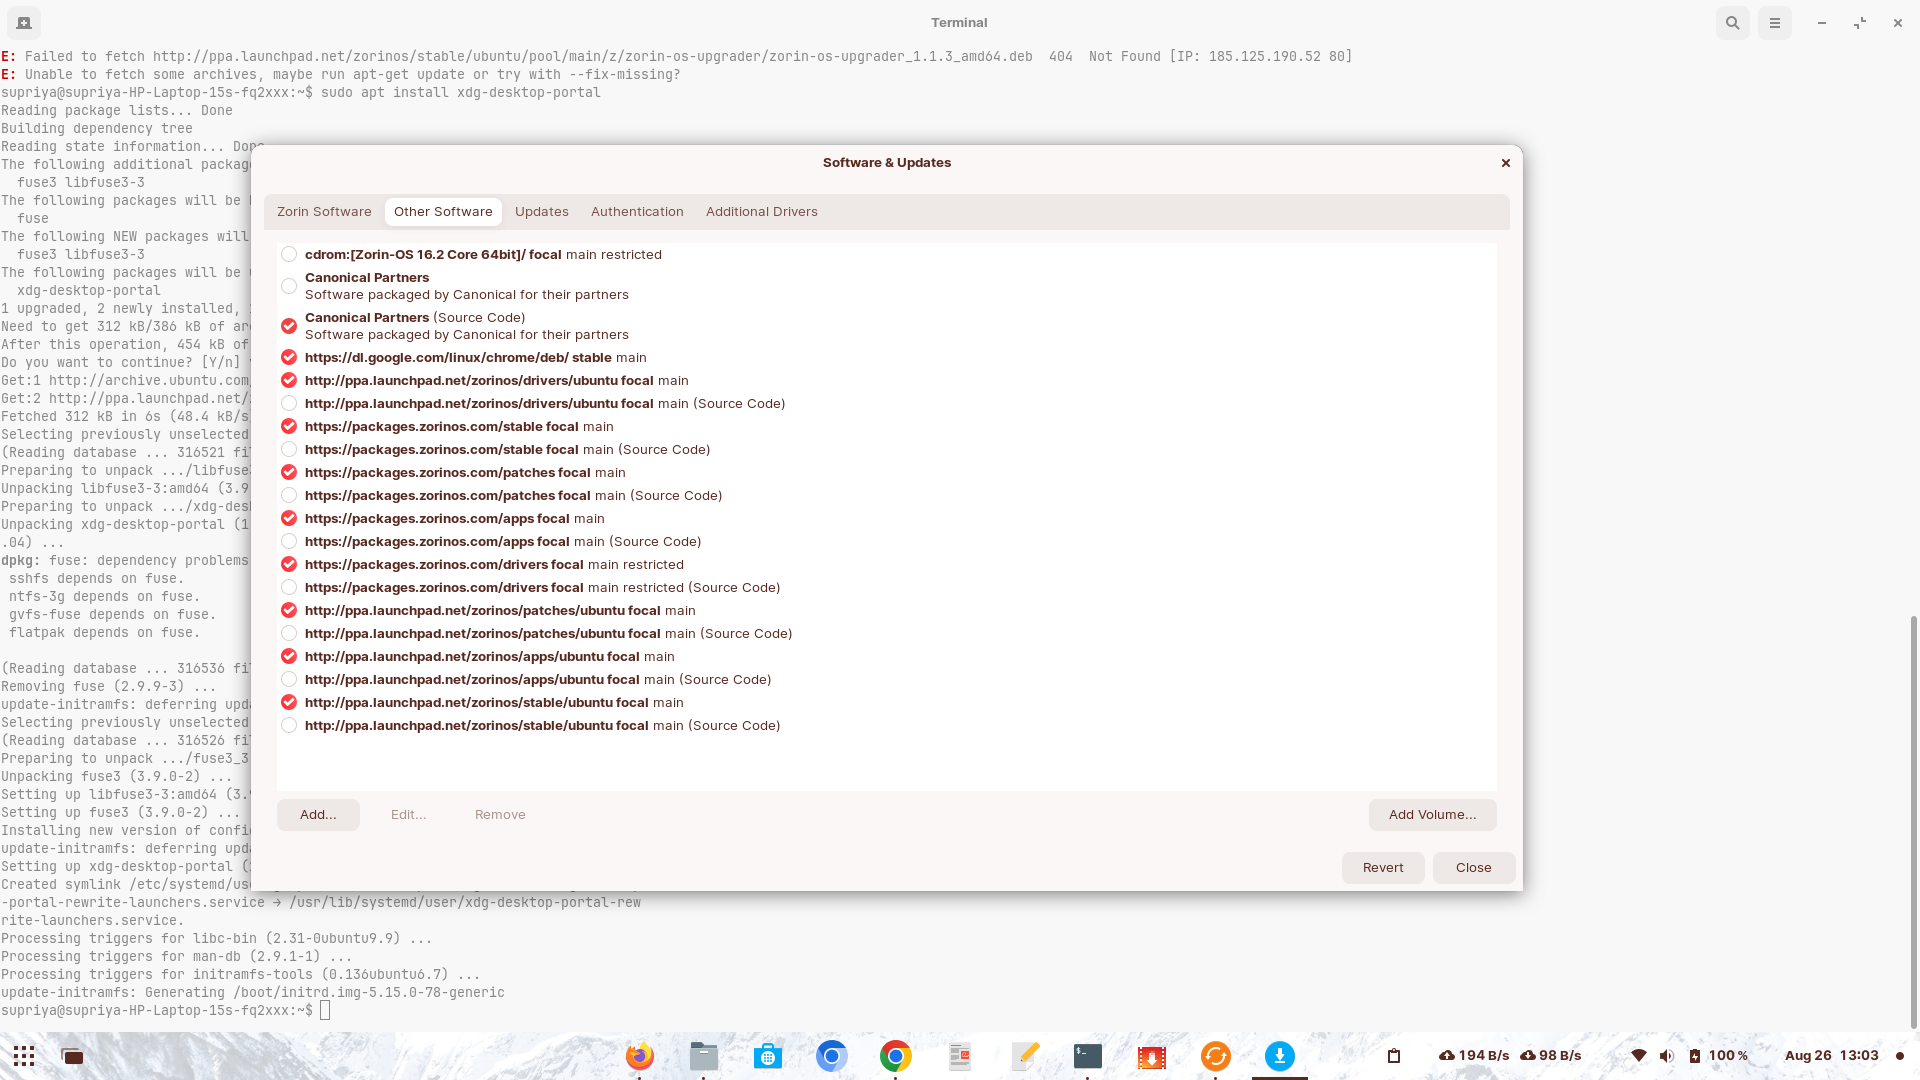Click the Edit... button
Screen dimensions: 1920x1080
408,815
